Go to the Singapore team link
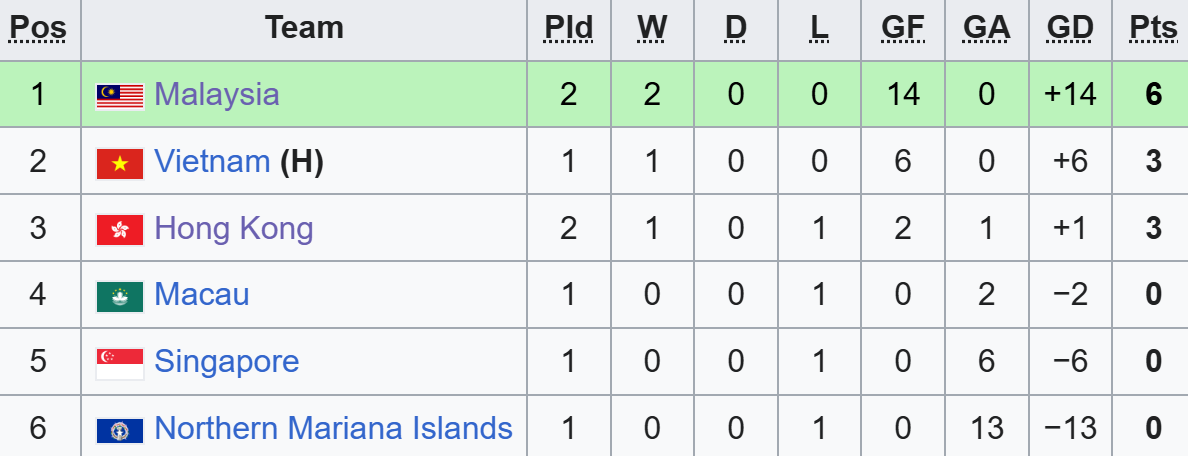The width and height of the screenshot is (1188, 456). point(227,361)
